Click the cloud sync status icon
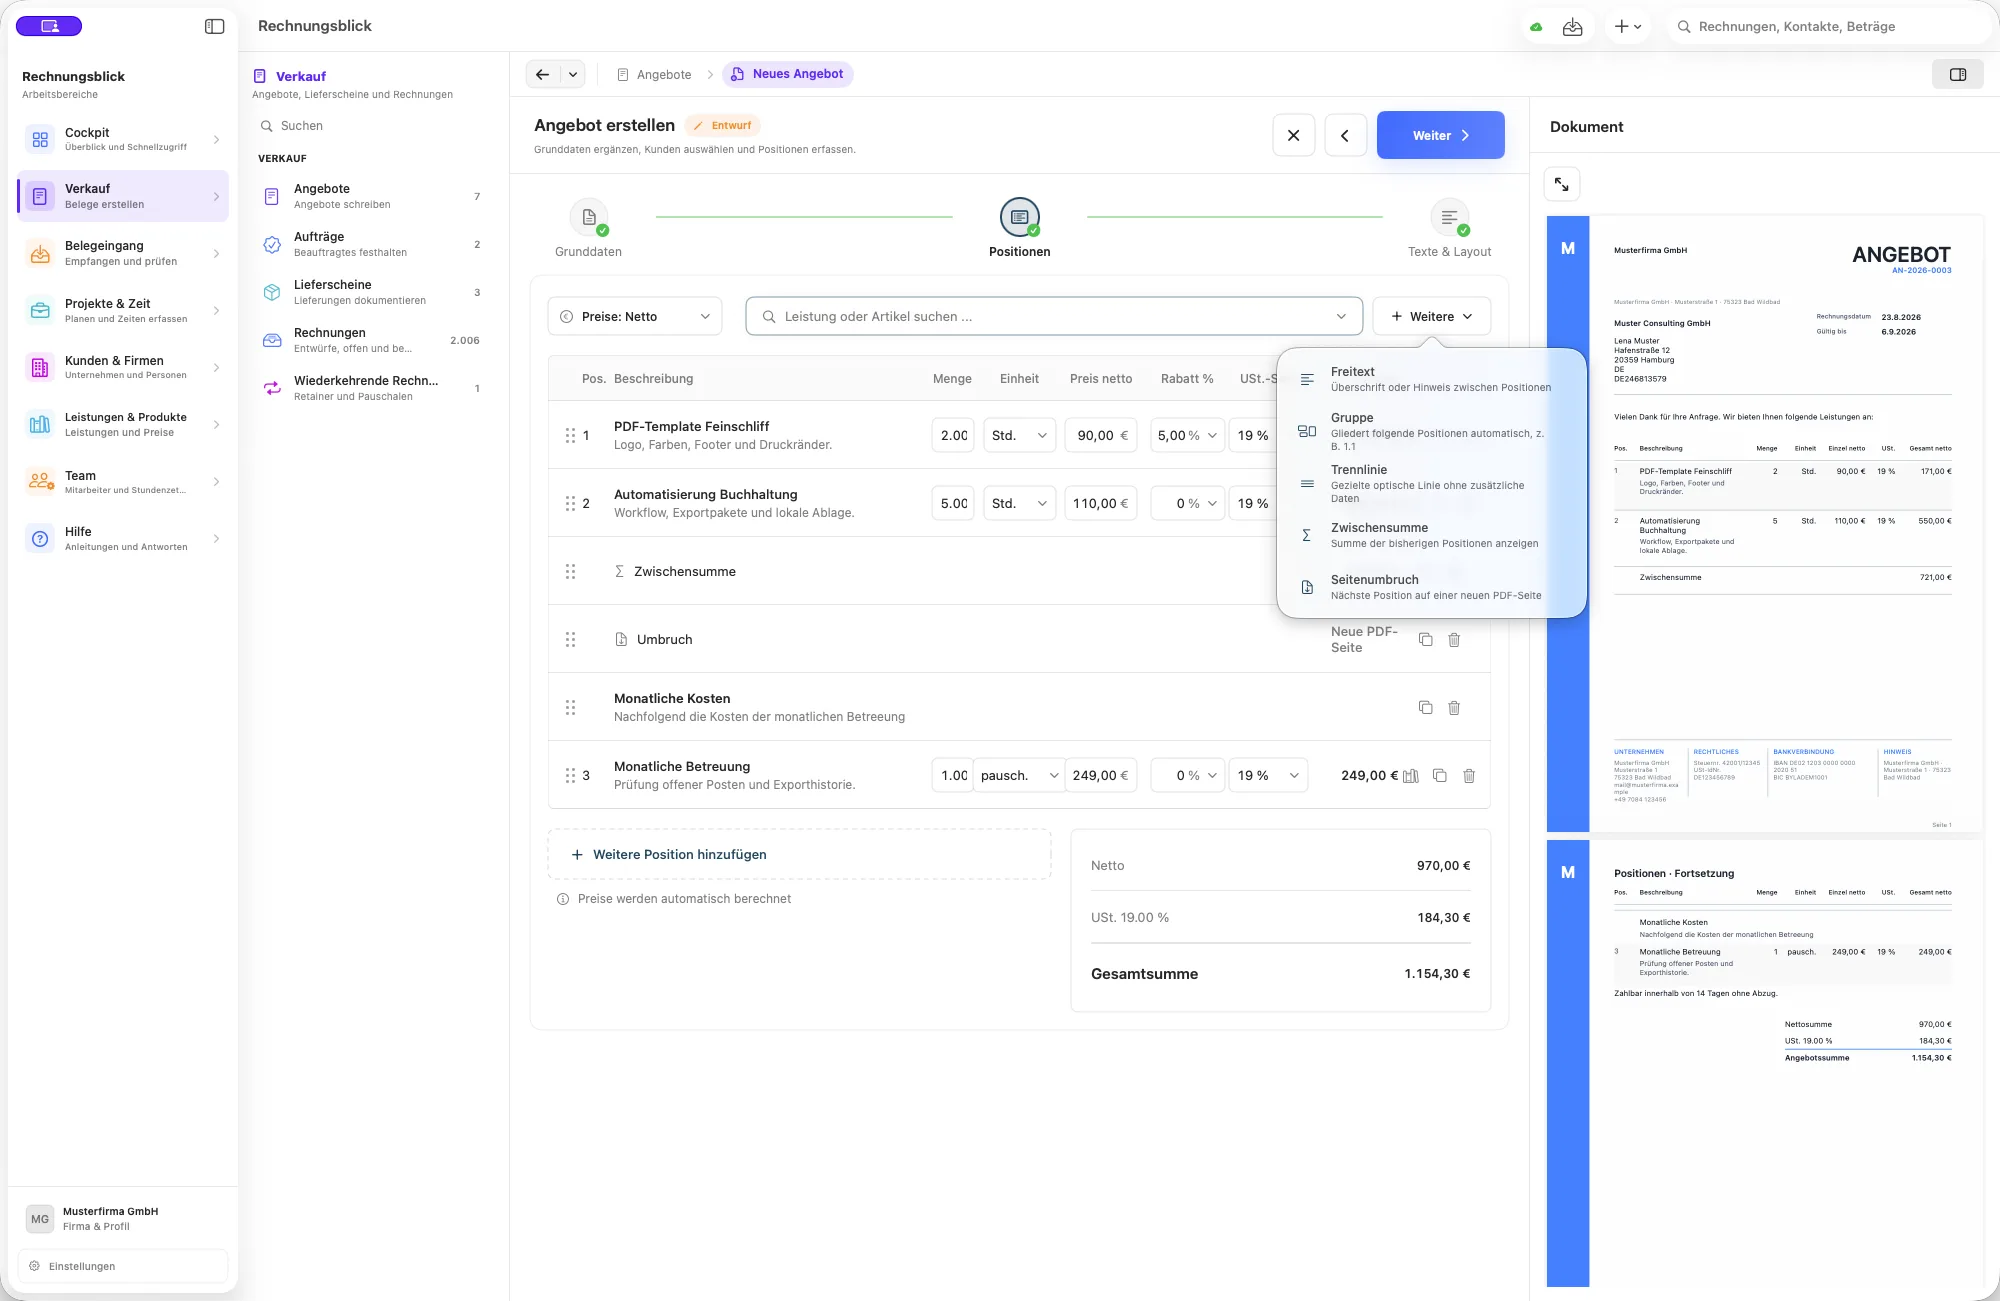 click(x=1536, y=27)
